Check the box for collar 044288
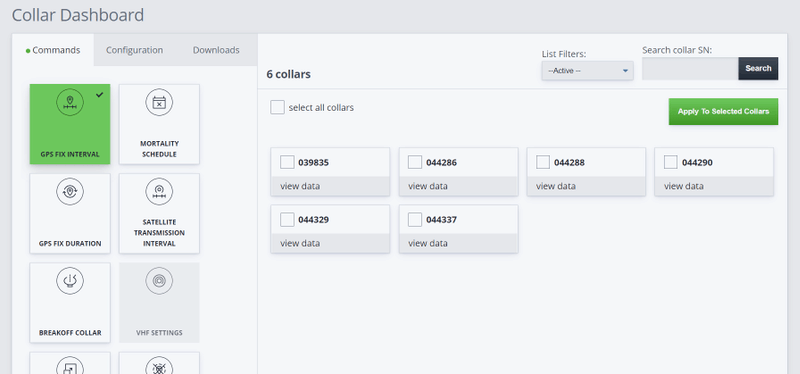Image resolution: width=800 pixels, height=374 pixels. tap(543, 162)
